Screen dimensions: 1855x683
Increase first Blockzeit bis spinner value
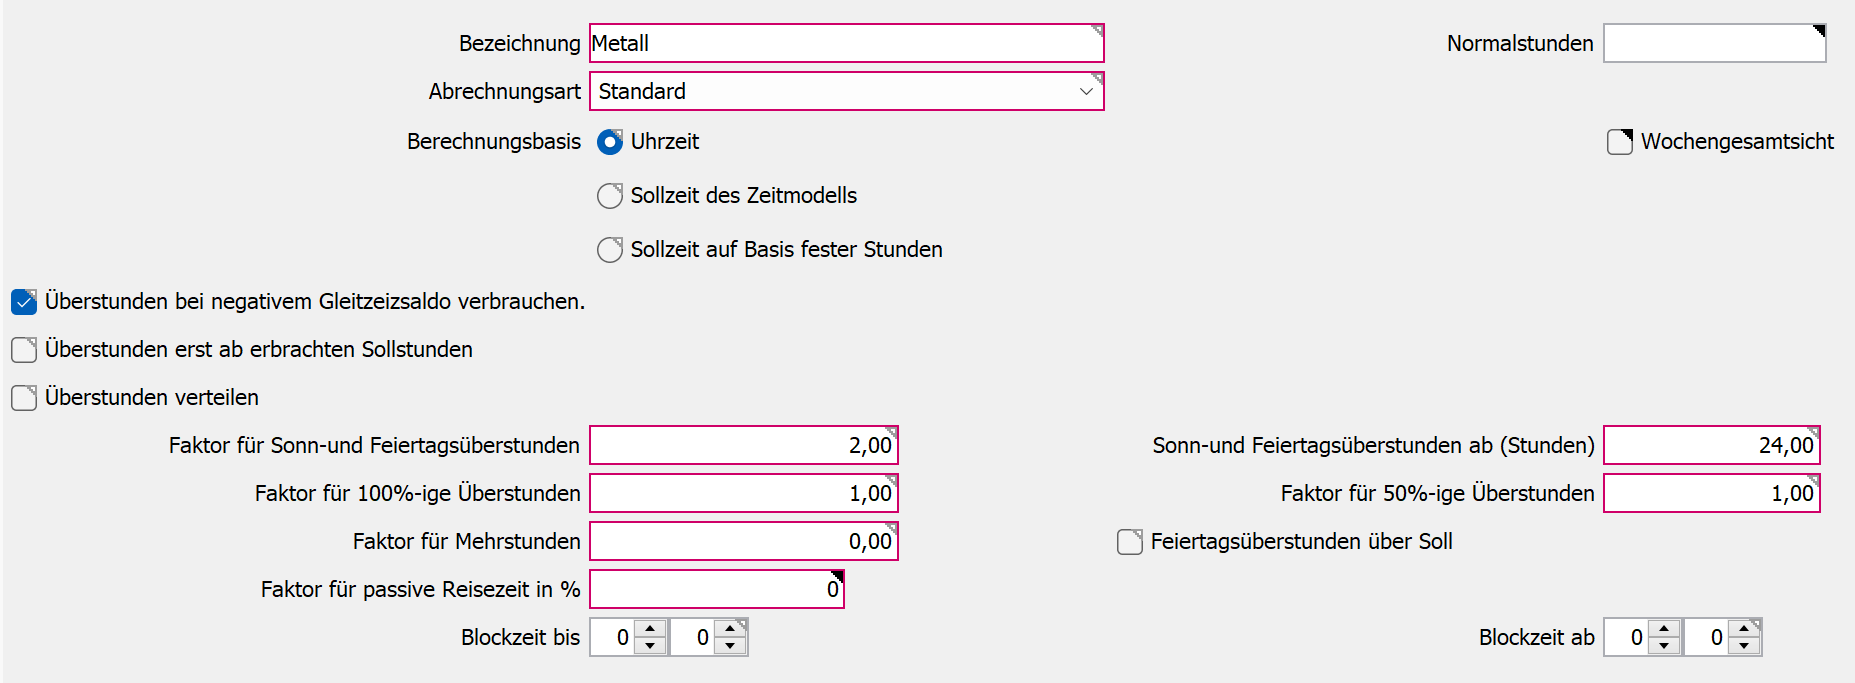[650, 629]
